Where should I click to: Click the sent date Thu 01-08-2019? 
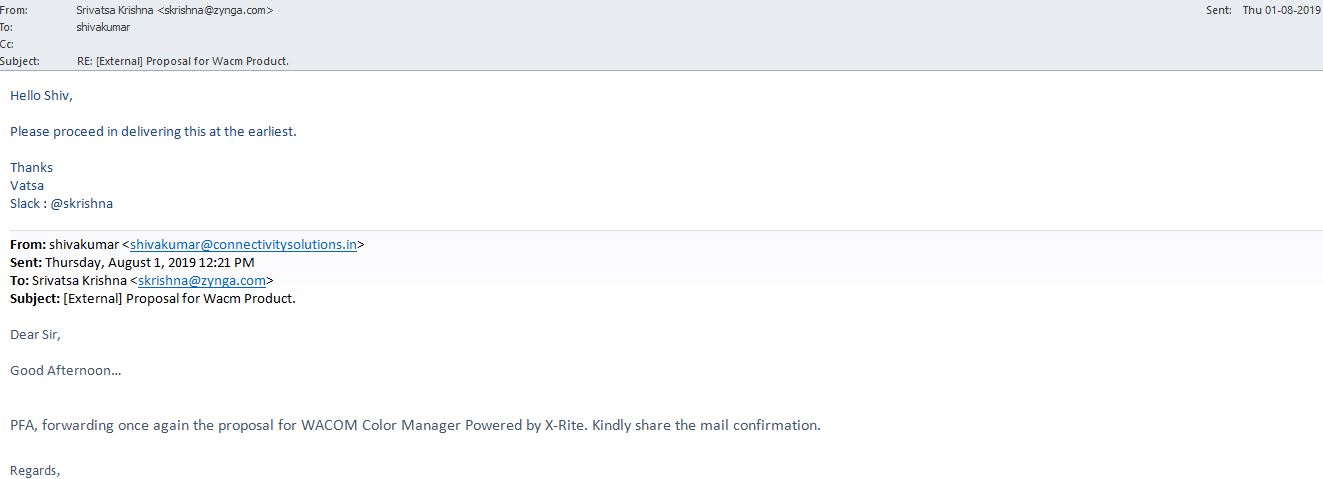[1281, 10]
